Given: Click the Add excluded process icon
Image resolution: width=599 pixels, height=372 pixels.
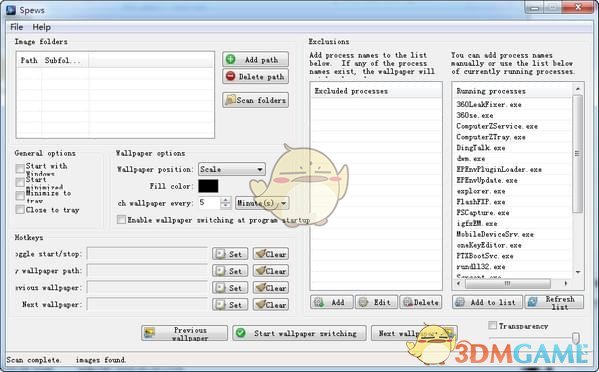Looking at the screenshot, I should 319,302.
